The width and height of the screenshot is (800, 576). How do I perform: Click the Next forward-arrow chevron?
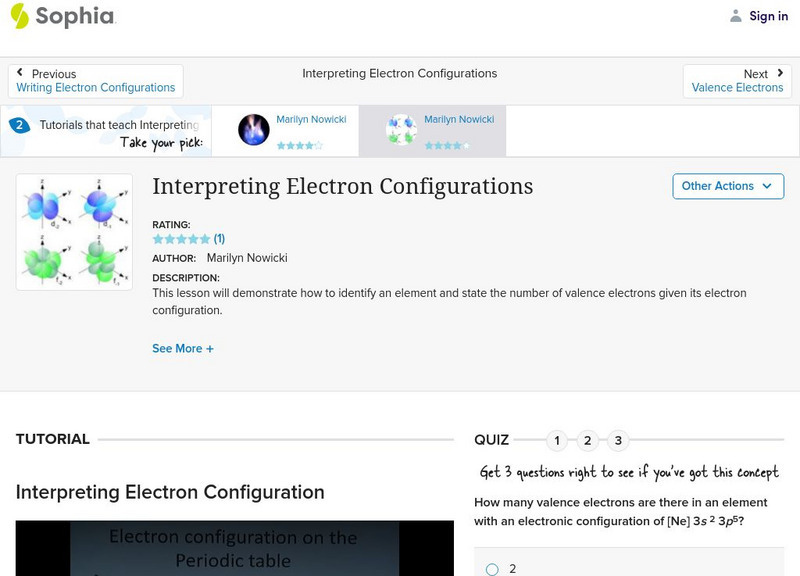pyautogui.click(x=778, y=72)
